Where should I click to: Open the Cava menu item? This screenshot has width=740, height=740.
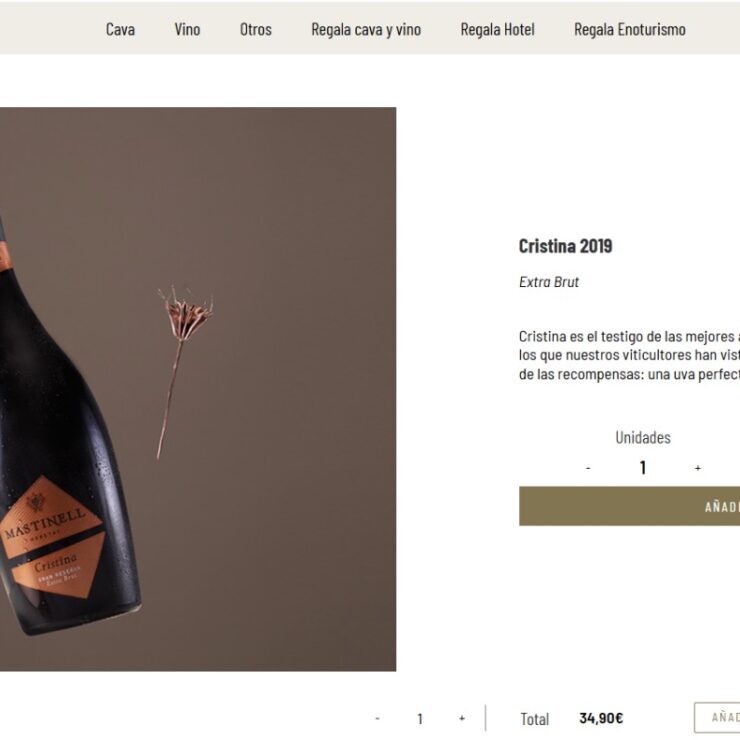[120, 29]
